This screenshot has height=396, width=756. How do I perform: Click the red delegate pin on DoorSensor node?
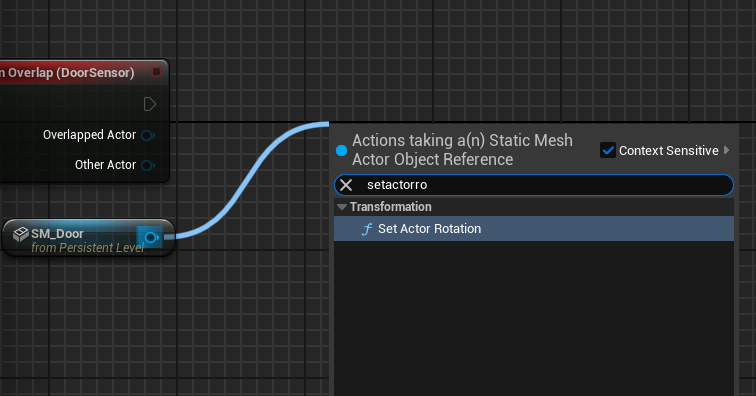[156, 72]
